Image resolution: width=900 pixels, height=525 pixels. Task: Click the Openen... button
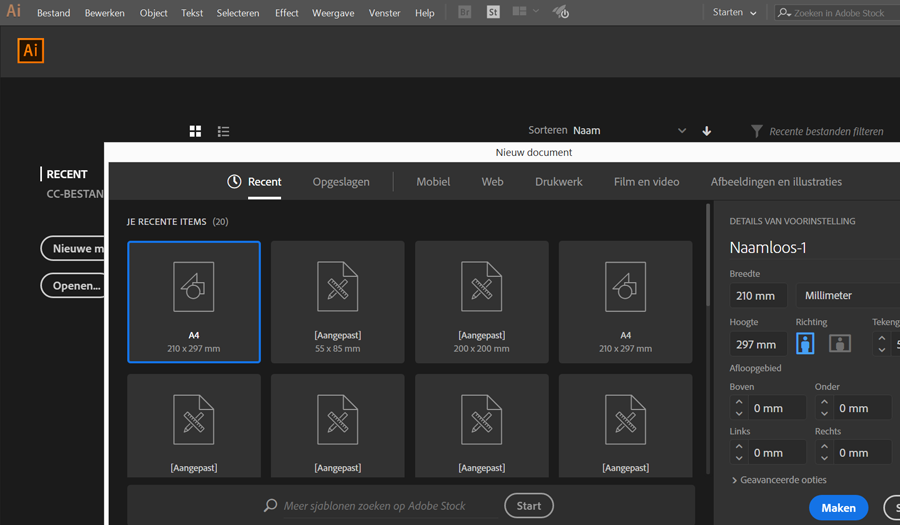pyautogui.click(x=73, y=285)
